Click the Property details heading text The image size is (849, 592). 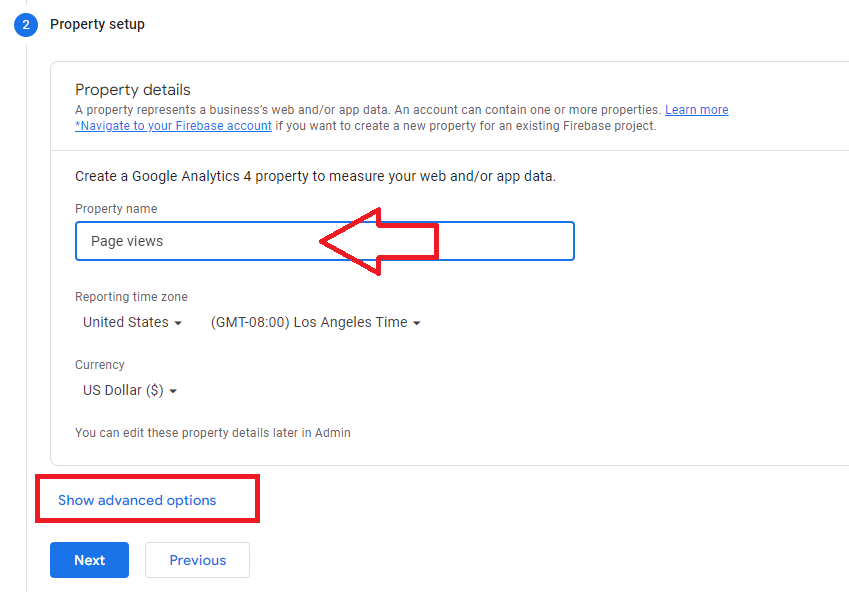point(133,89)
